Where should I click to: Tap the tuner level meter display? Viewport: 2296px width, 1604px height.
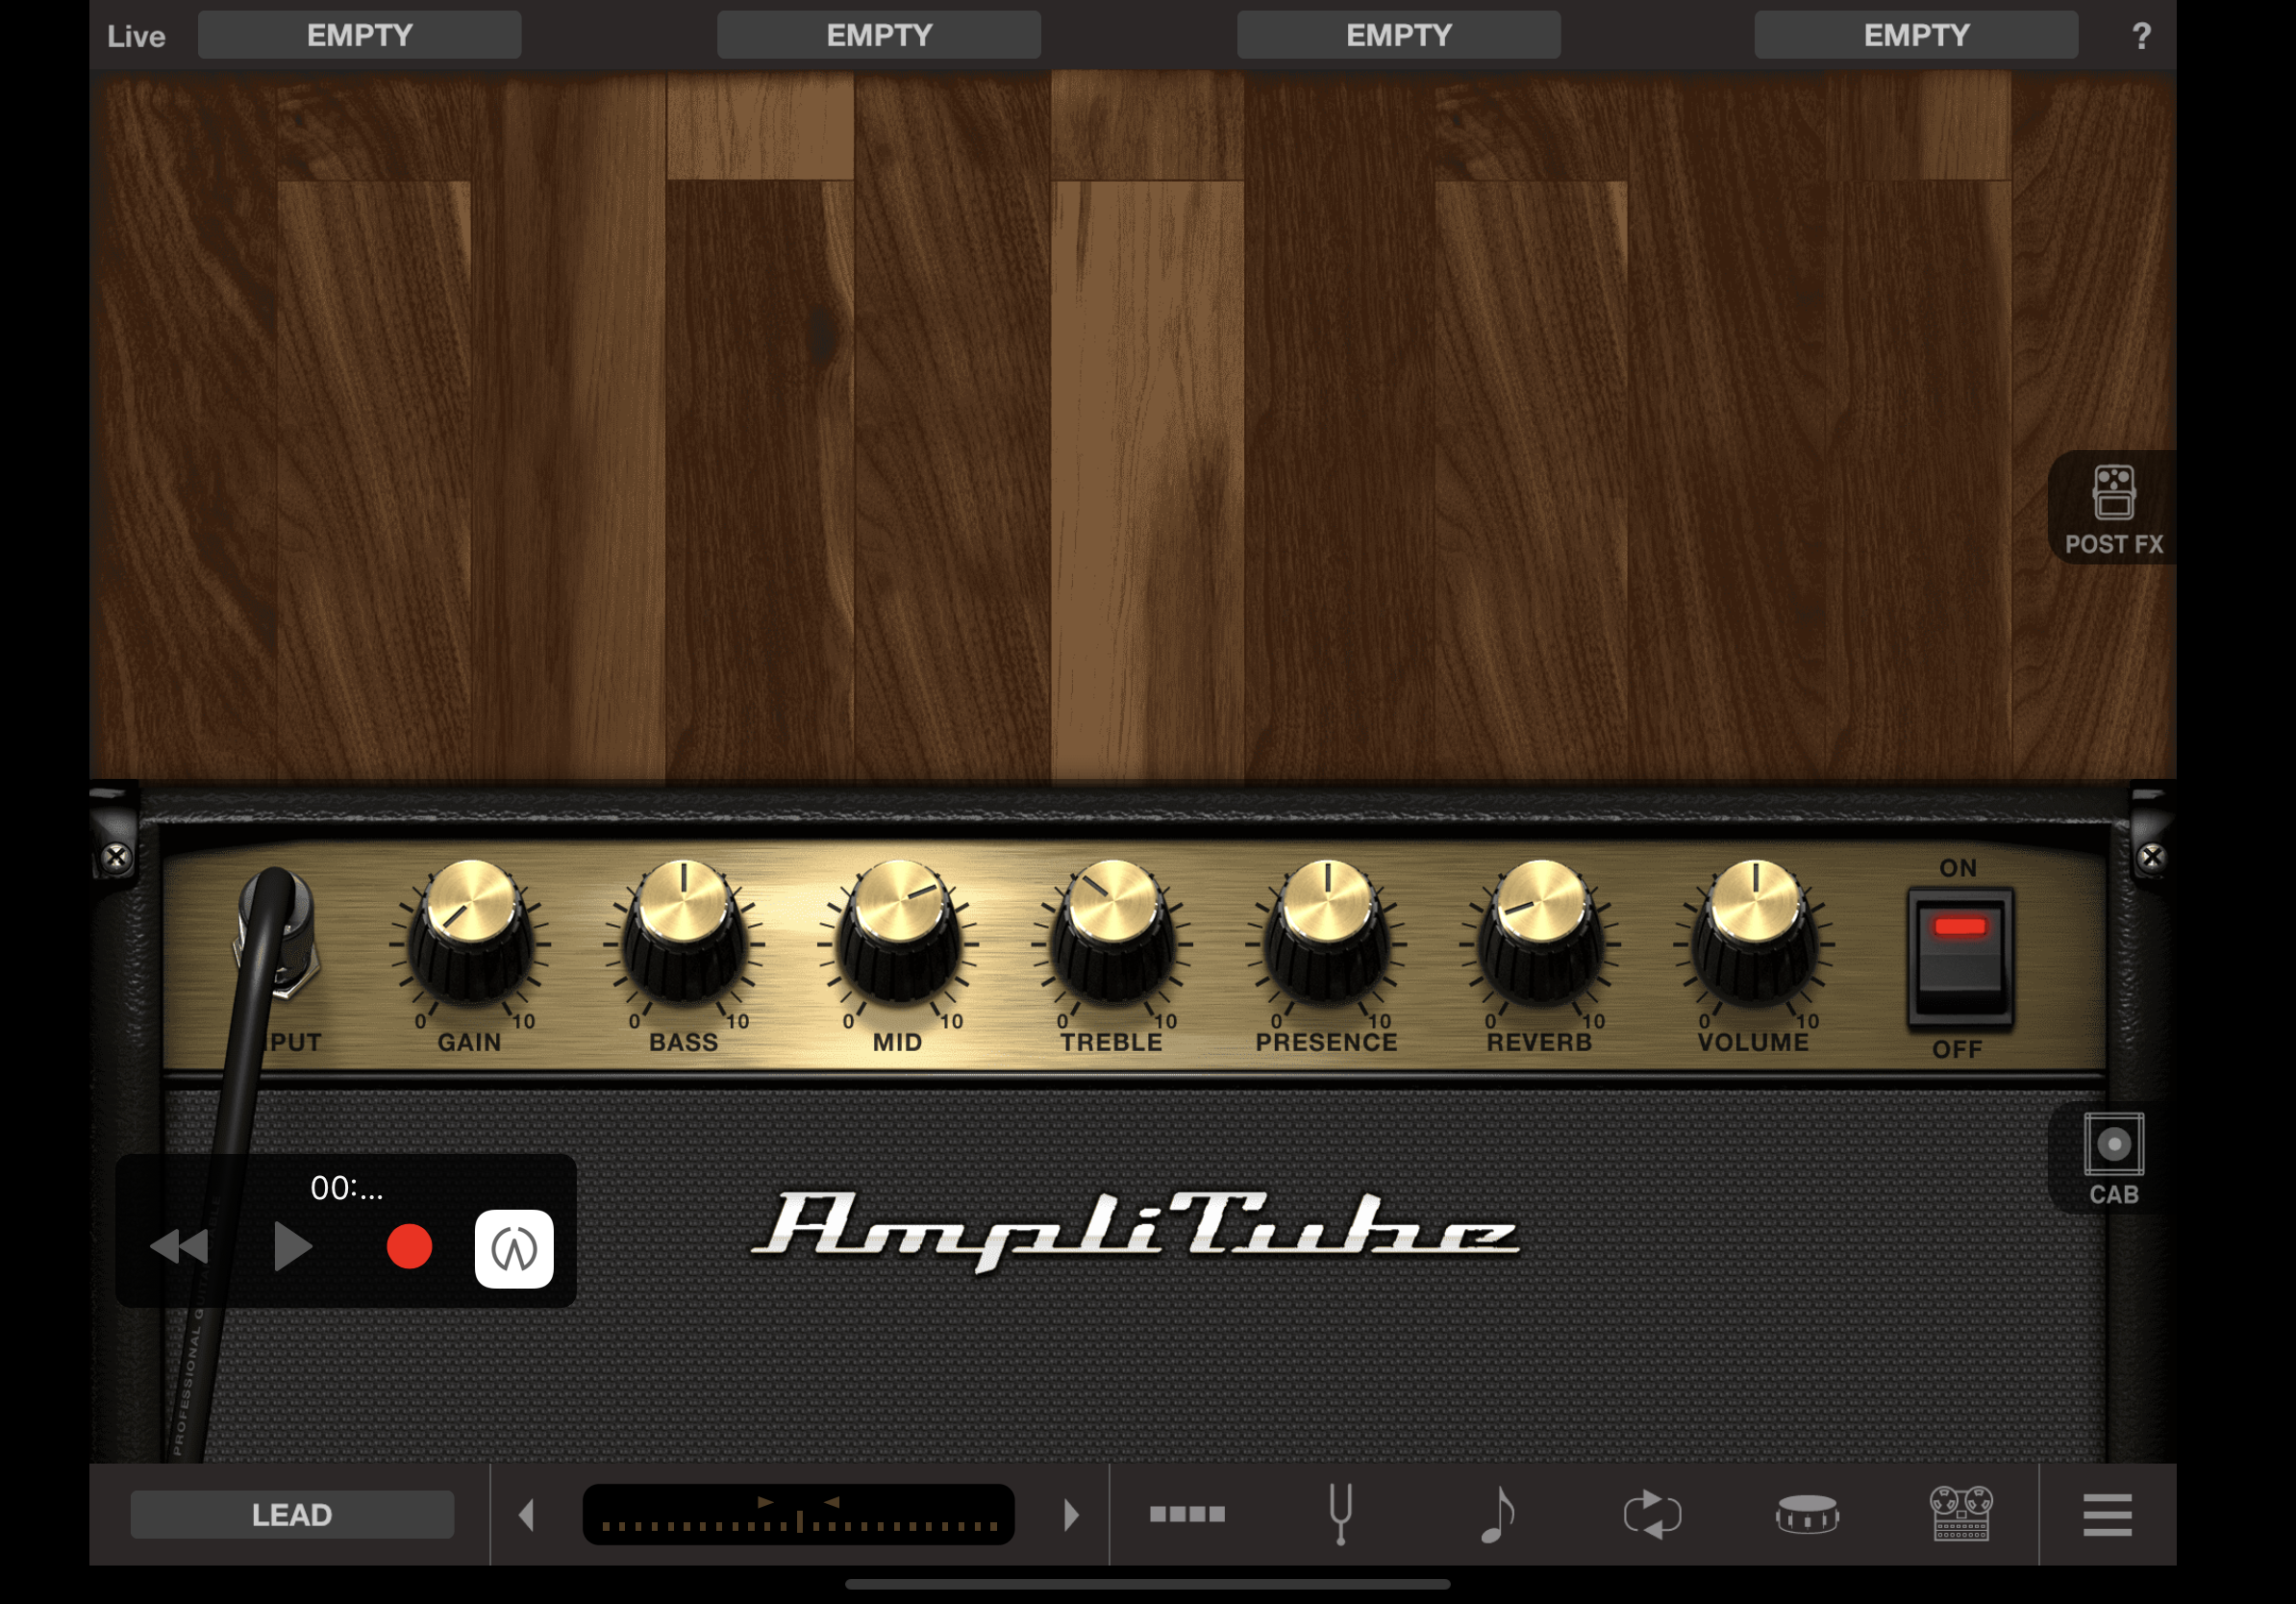pyautogui.click(x=798, y=1514)
